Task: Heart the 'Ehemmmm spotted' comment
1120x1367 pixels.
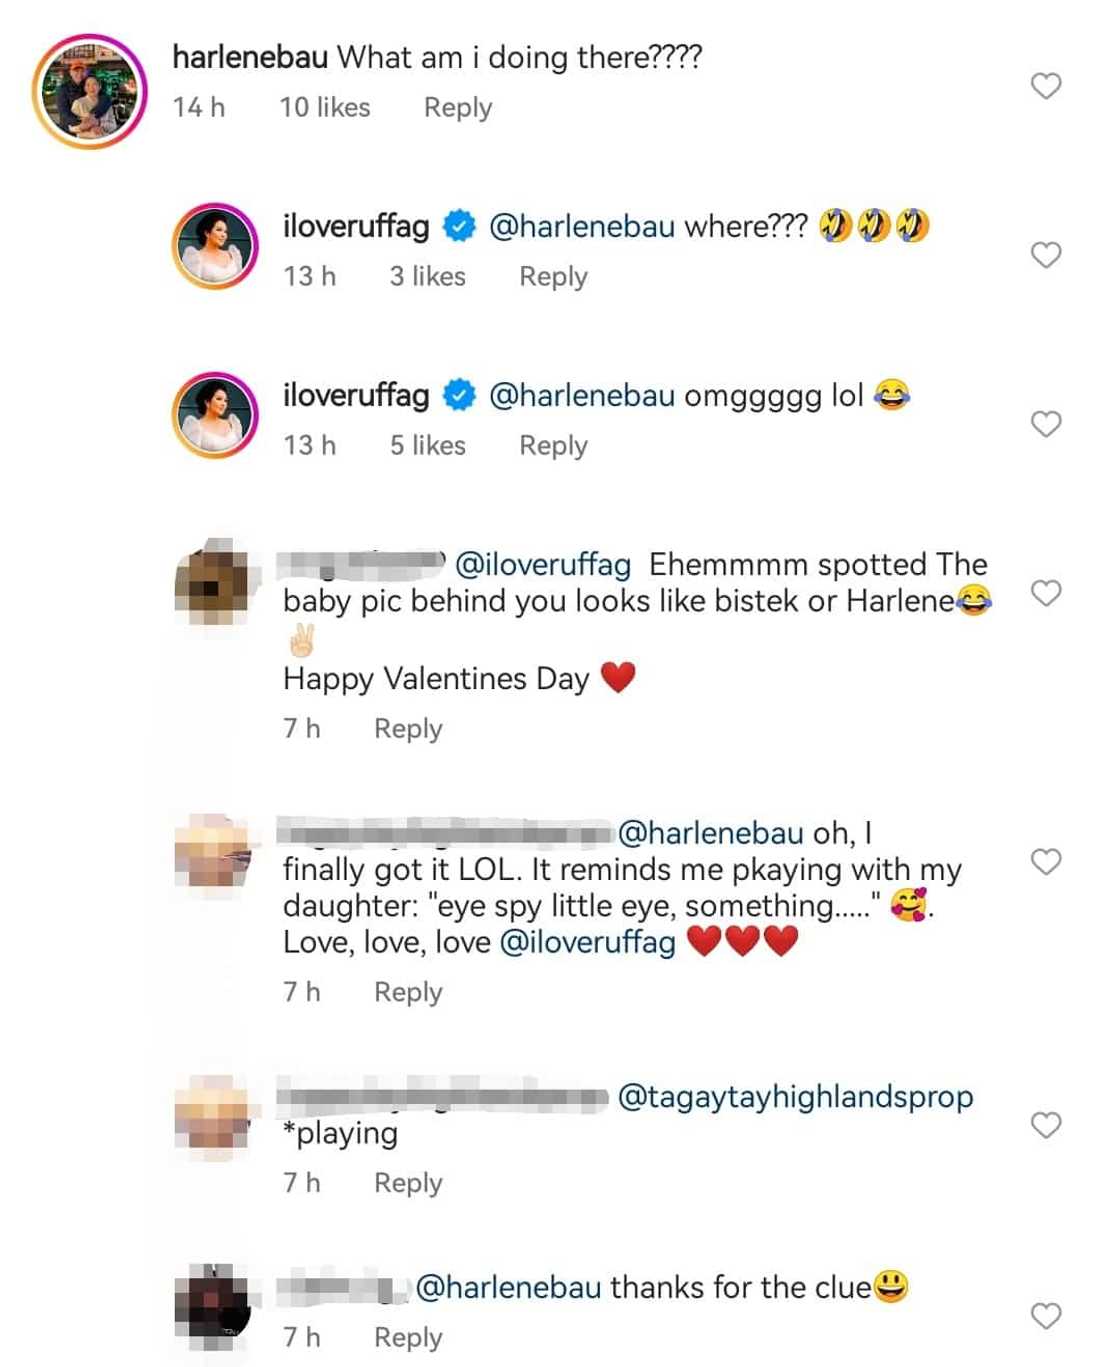Action: 1045,593
